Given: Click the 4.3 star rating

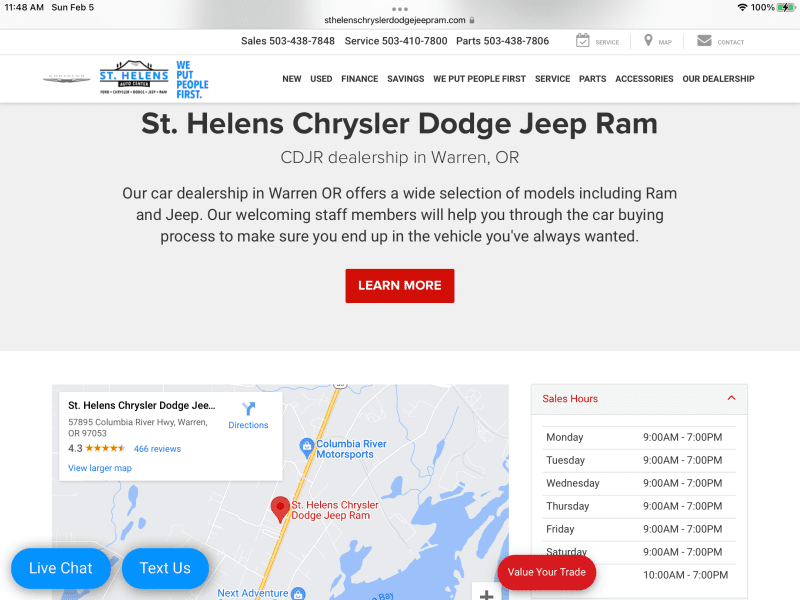Looking at the screenshot, I should click(96, 448).
